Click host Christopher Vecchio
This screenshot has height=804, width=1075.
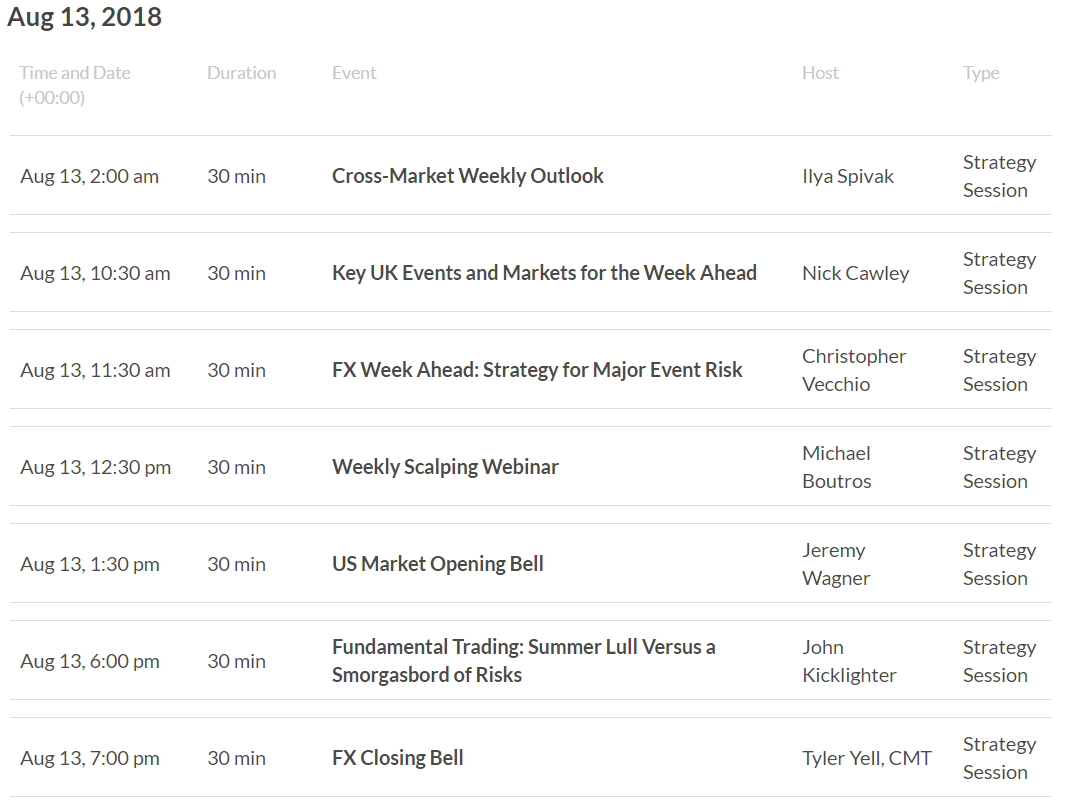(854, 370)
